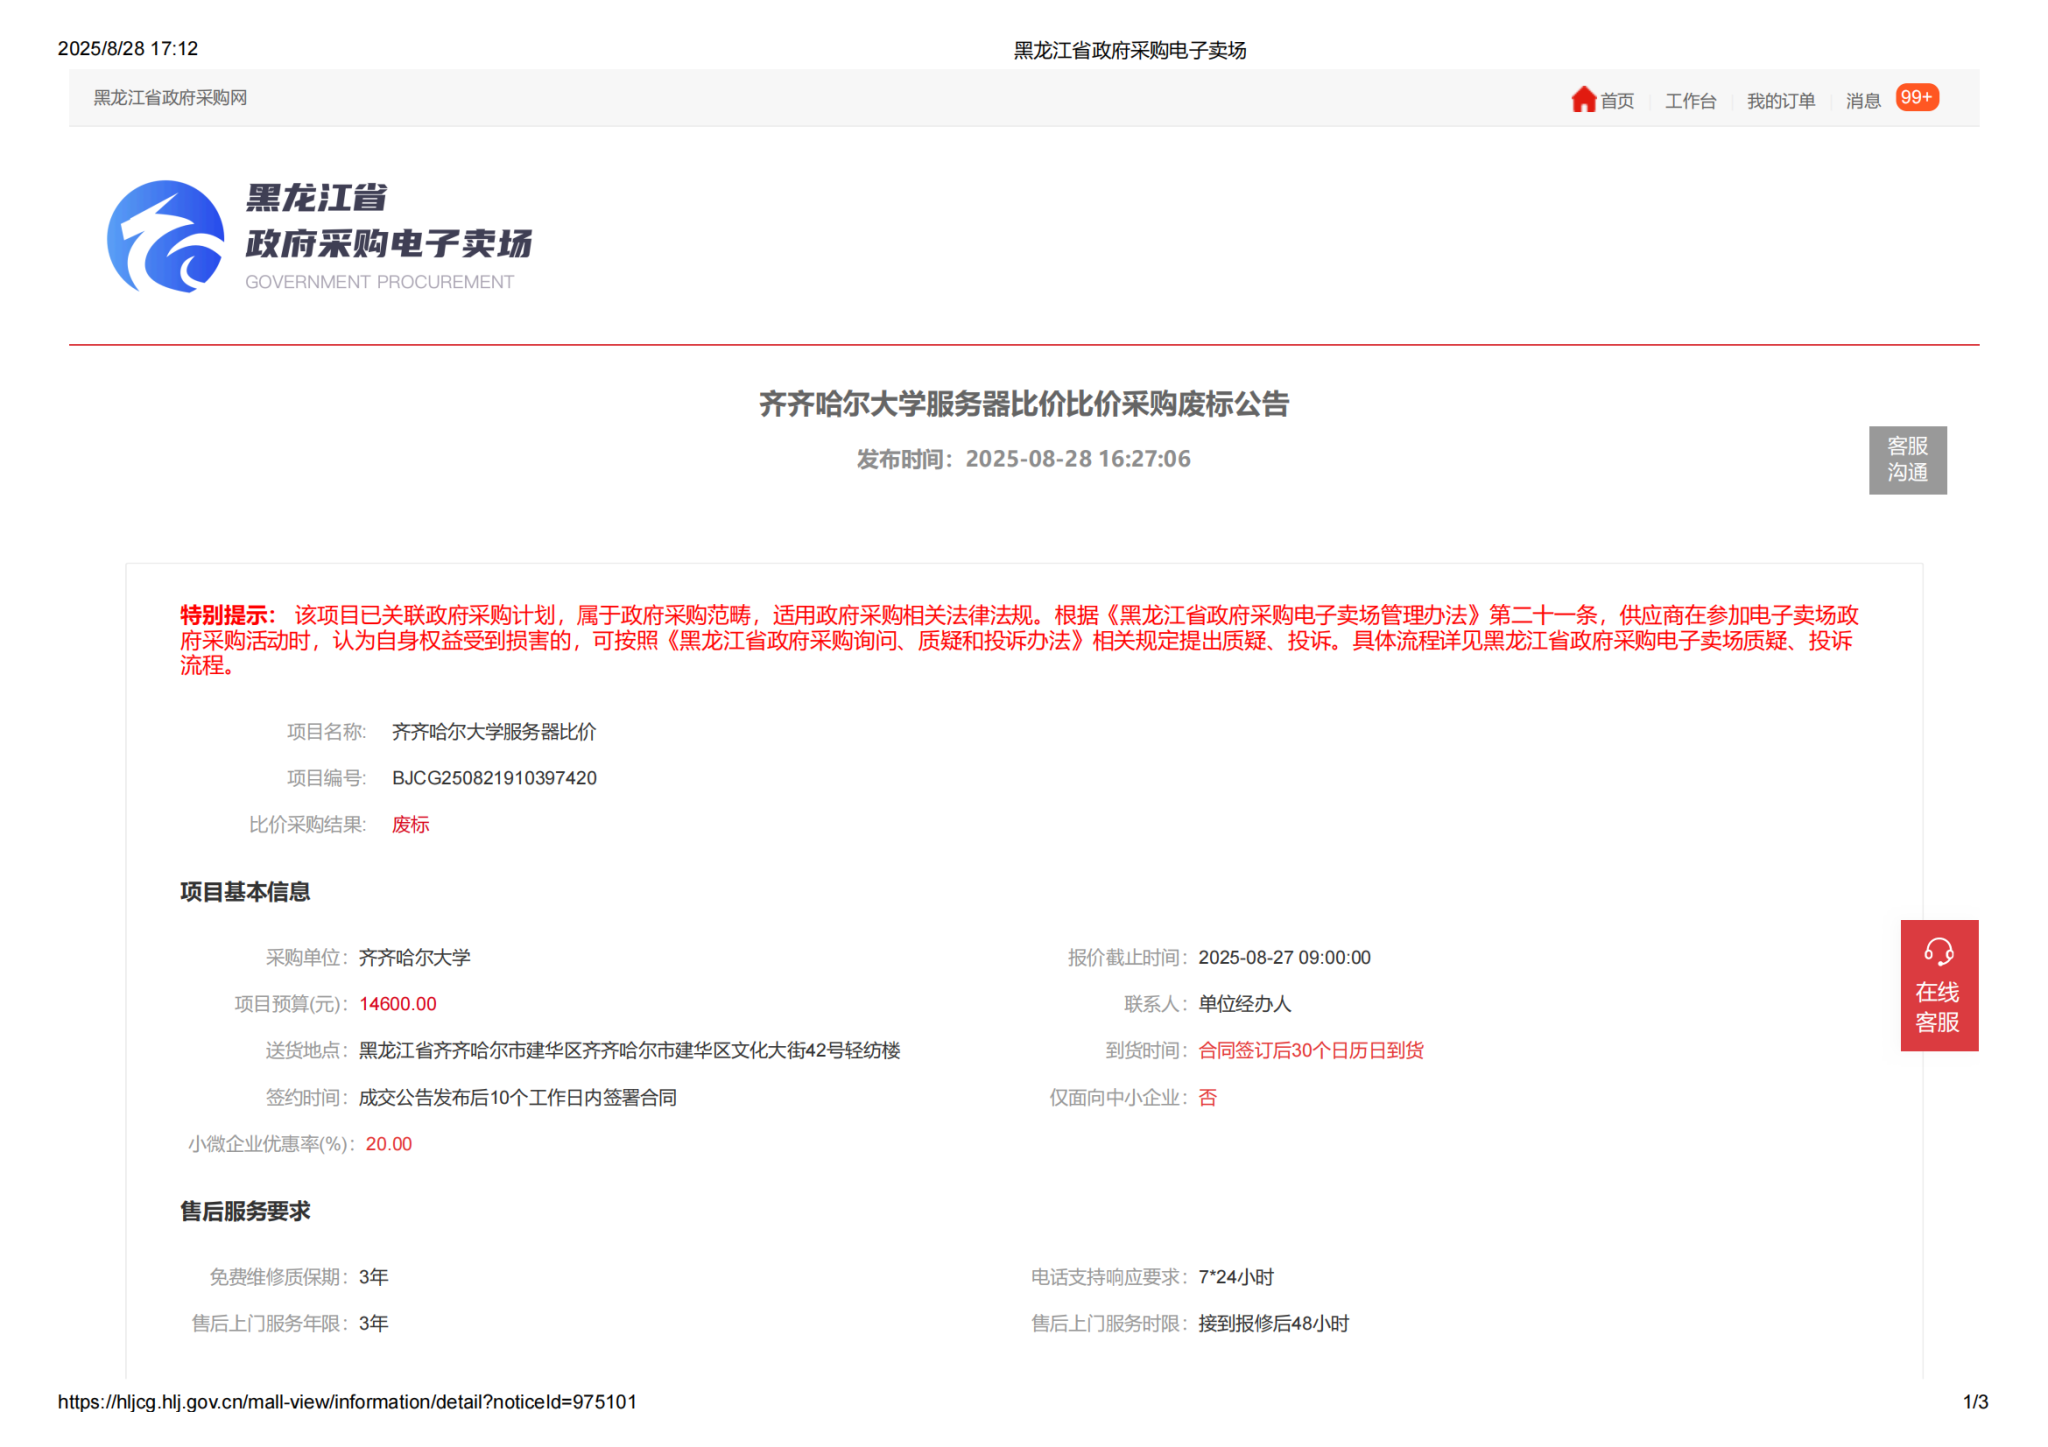
Task: Click the announcement title heading
Action: point(1023,404)
